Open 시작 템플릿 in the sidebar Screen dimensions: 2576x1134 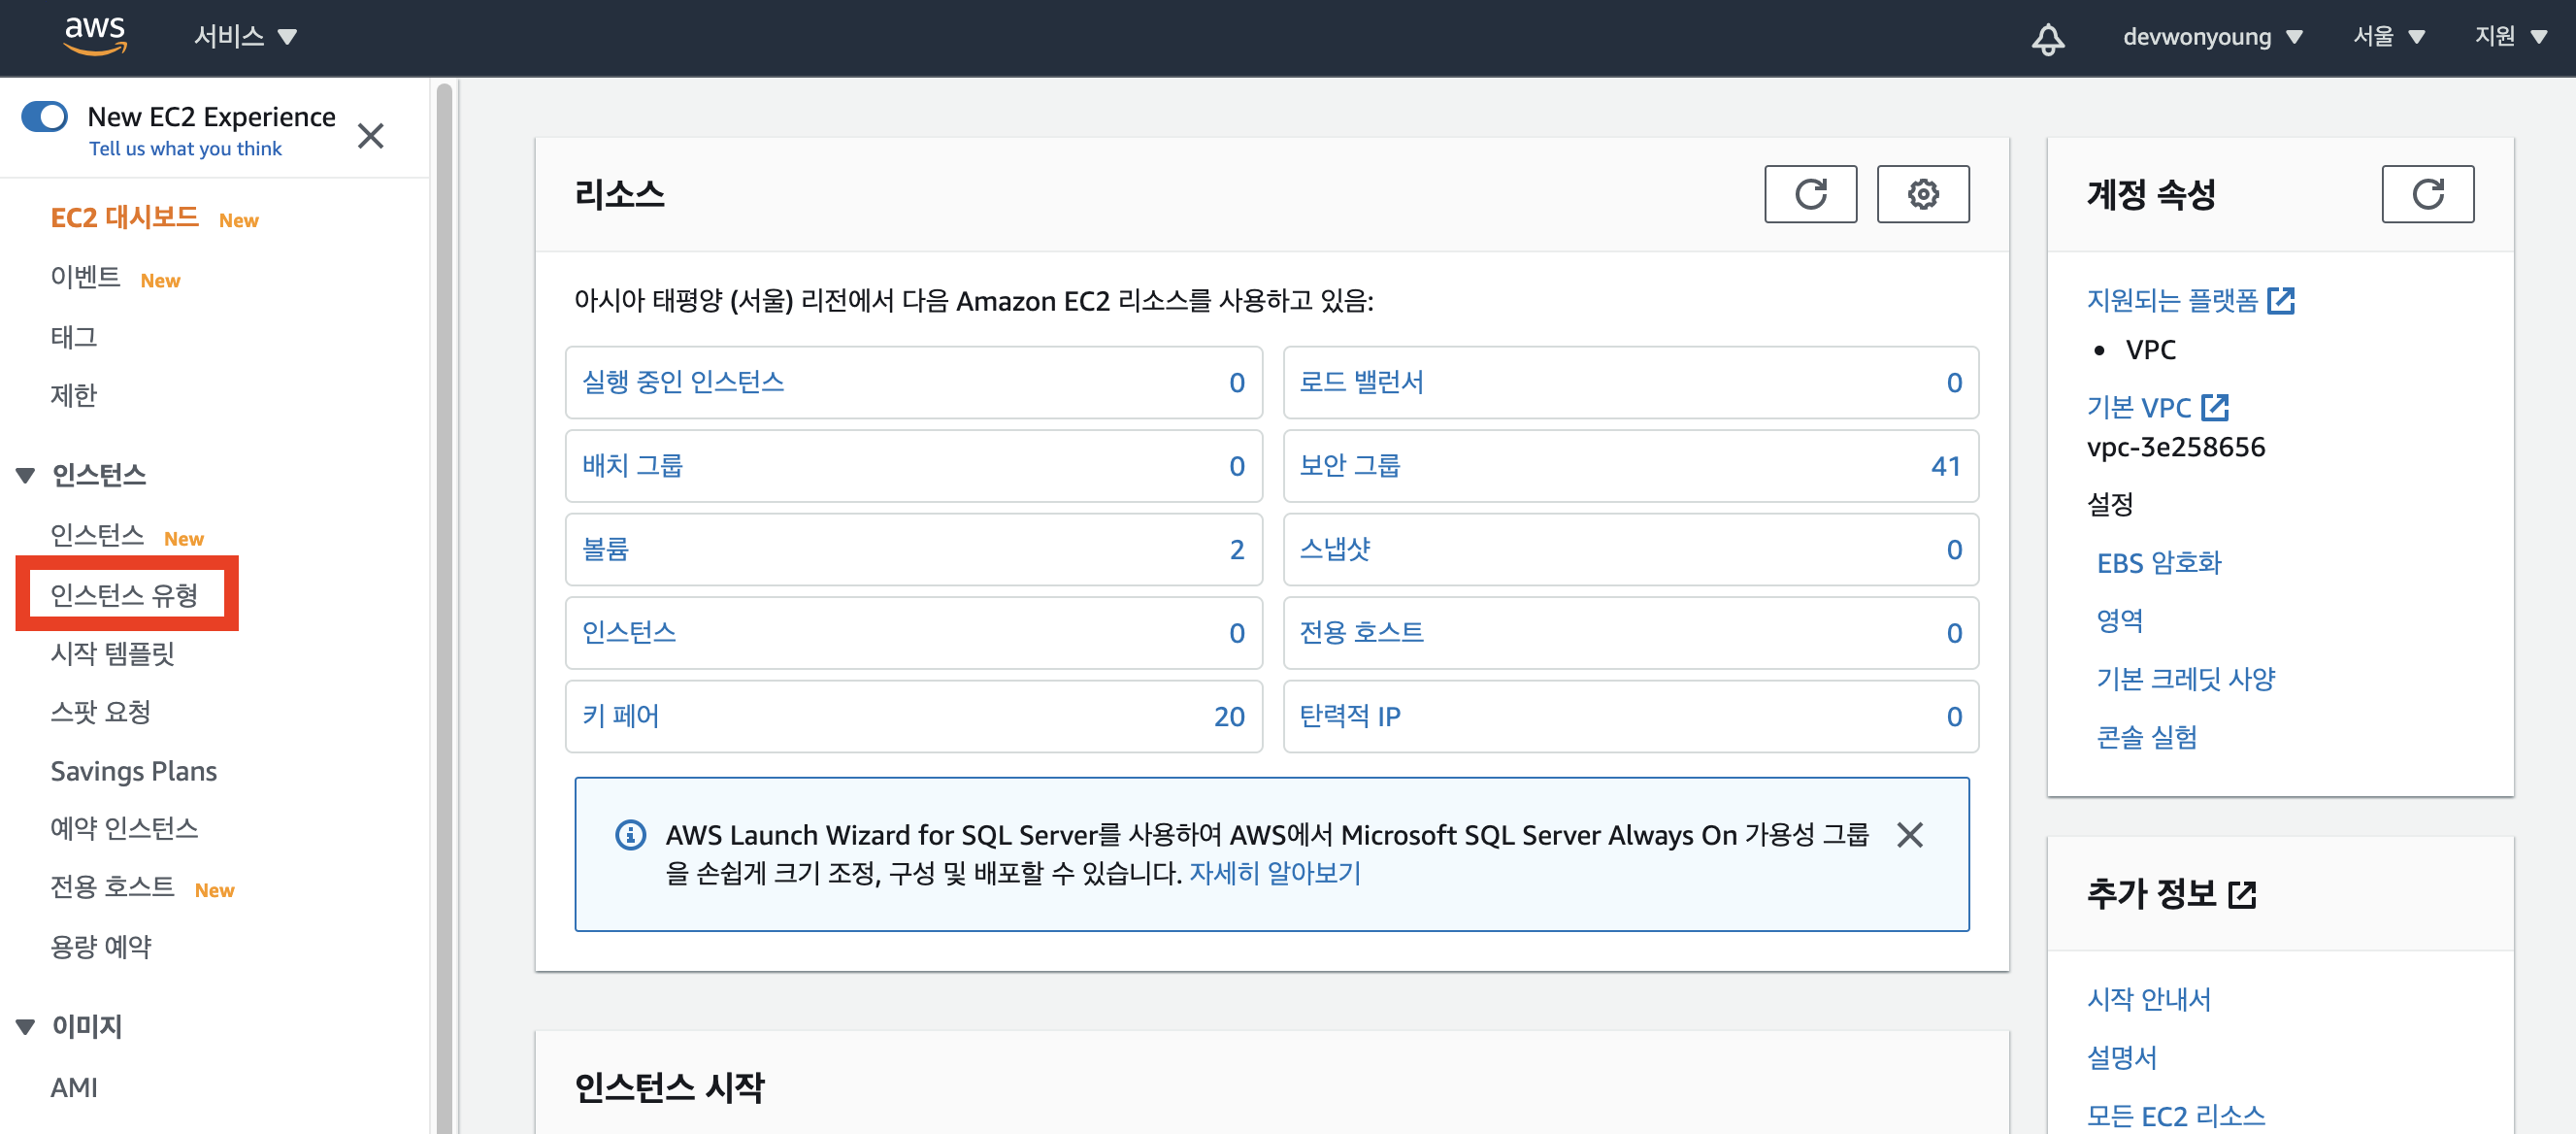(113, 653)
